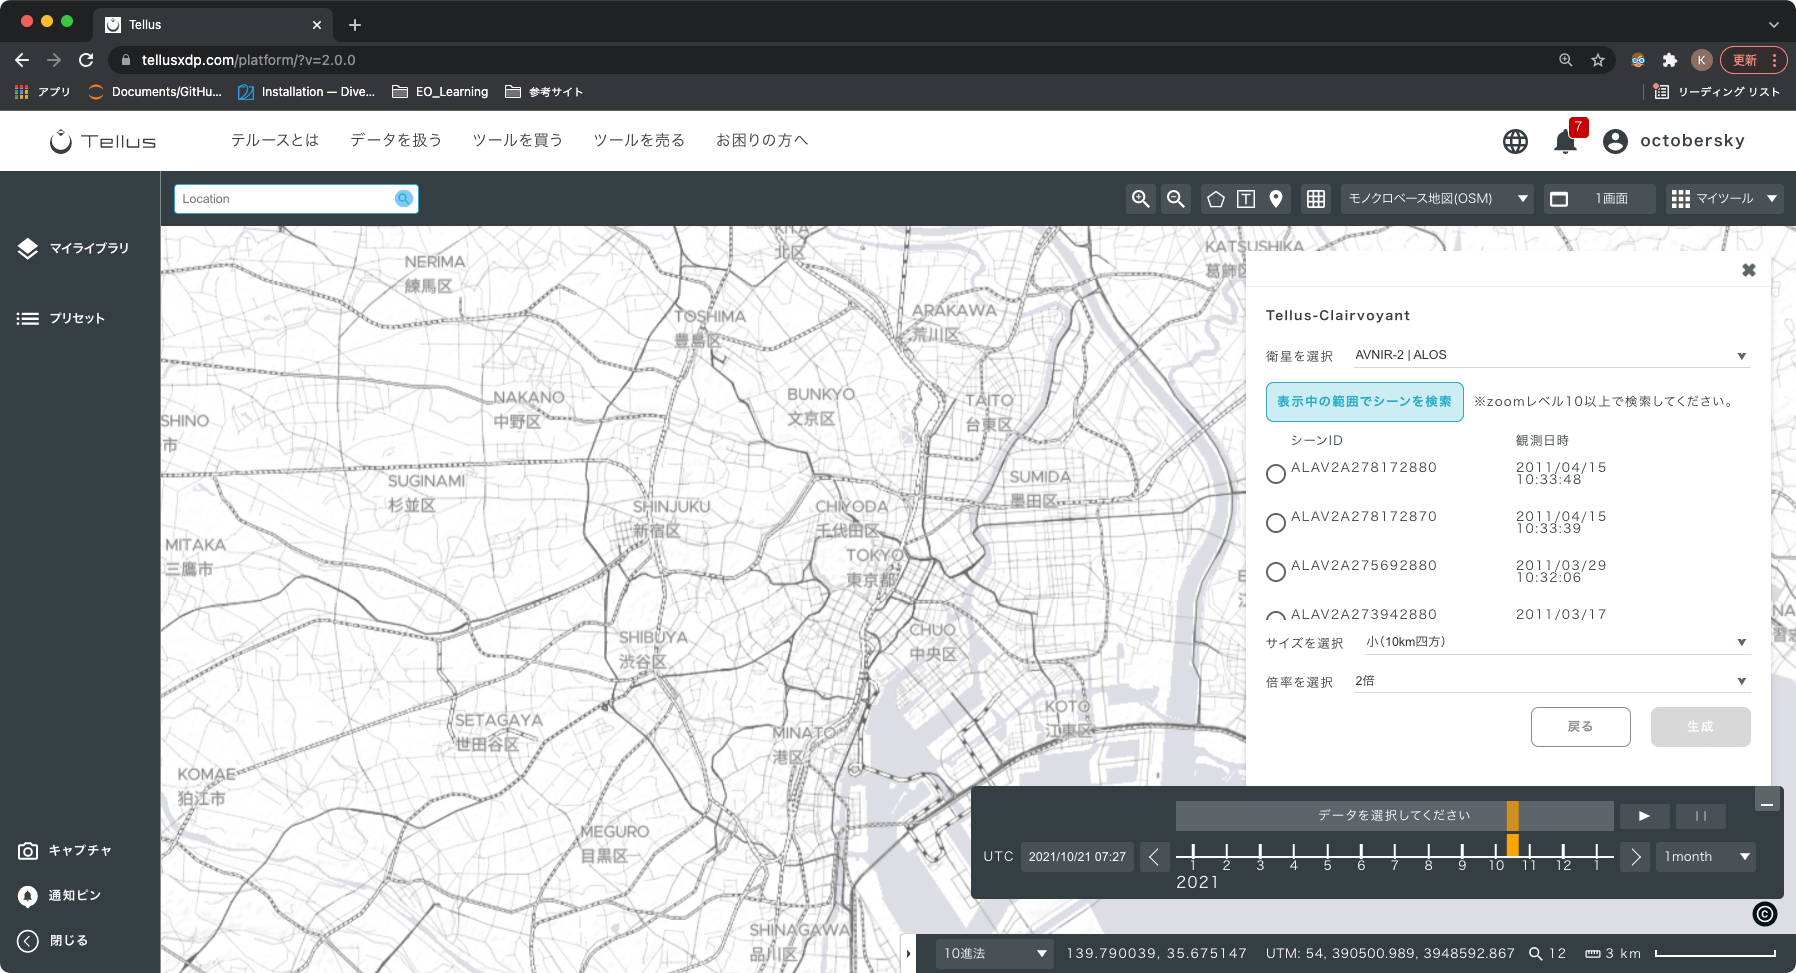
Task: Open テルースとは menu
Action: pos(275,141)
